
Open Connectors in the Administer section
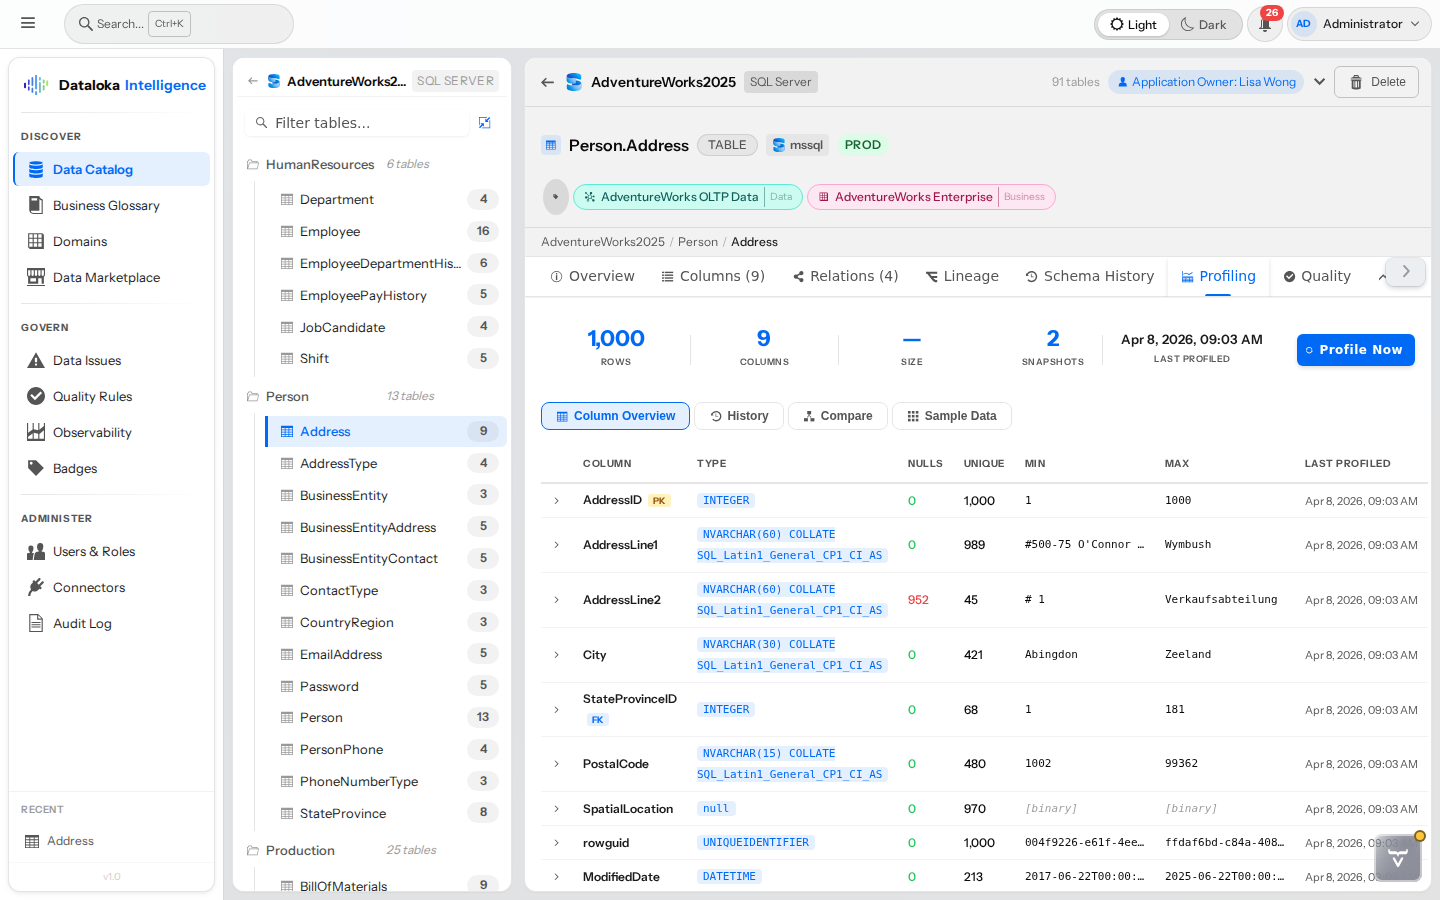[89, 588]
